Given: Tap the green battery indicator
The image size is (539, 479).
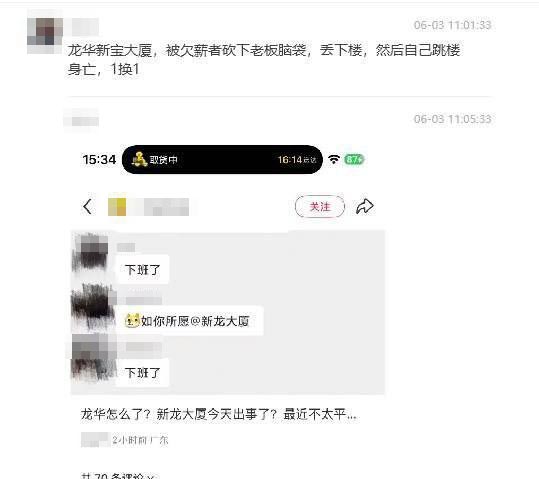Looking at the screenshot, I should [354, 160].
